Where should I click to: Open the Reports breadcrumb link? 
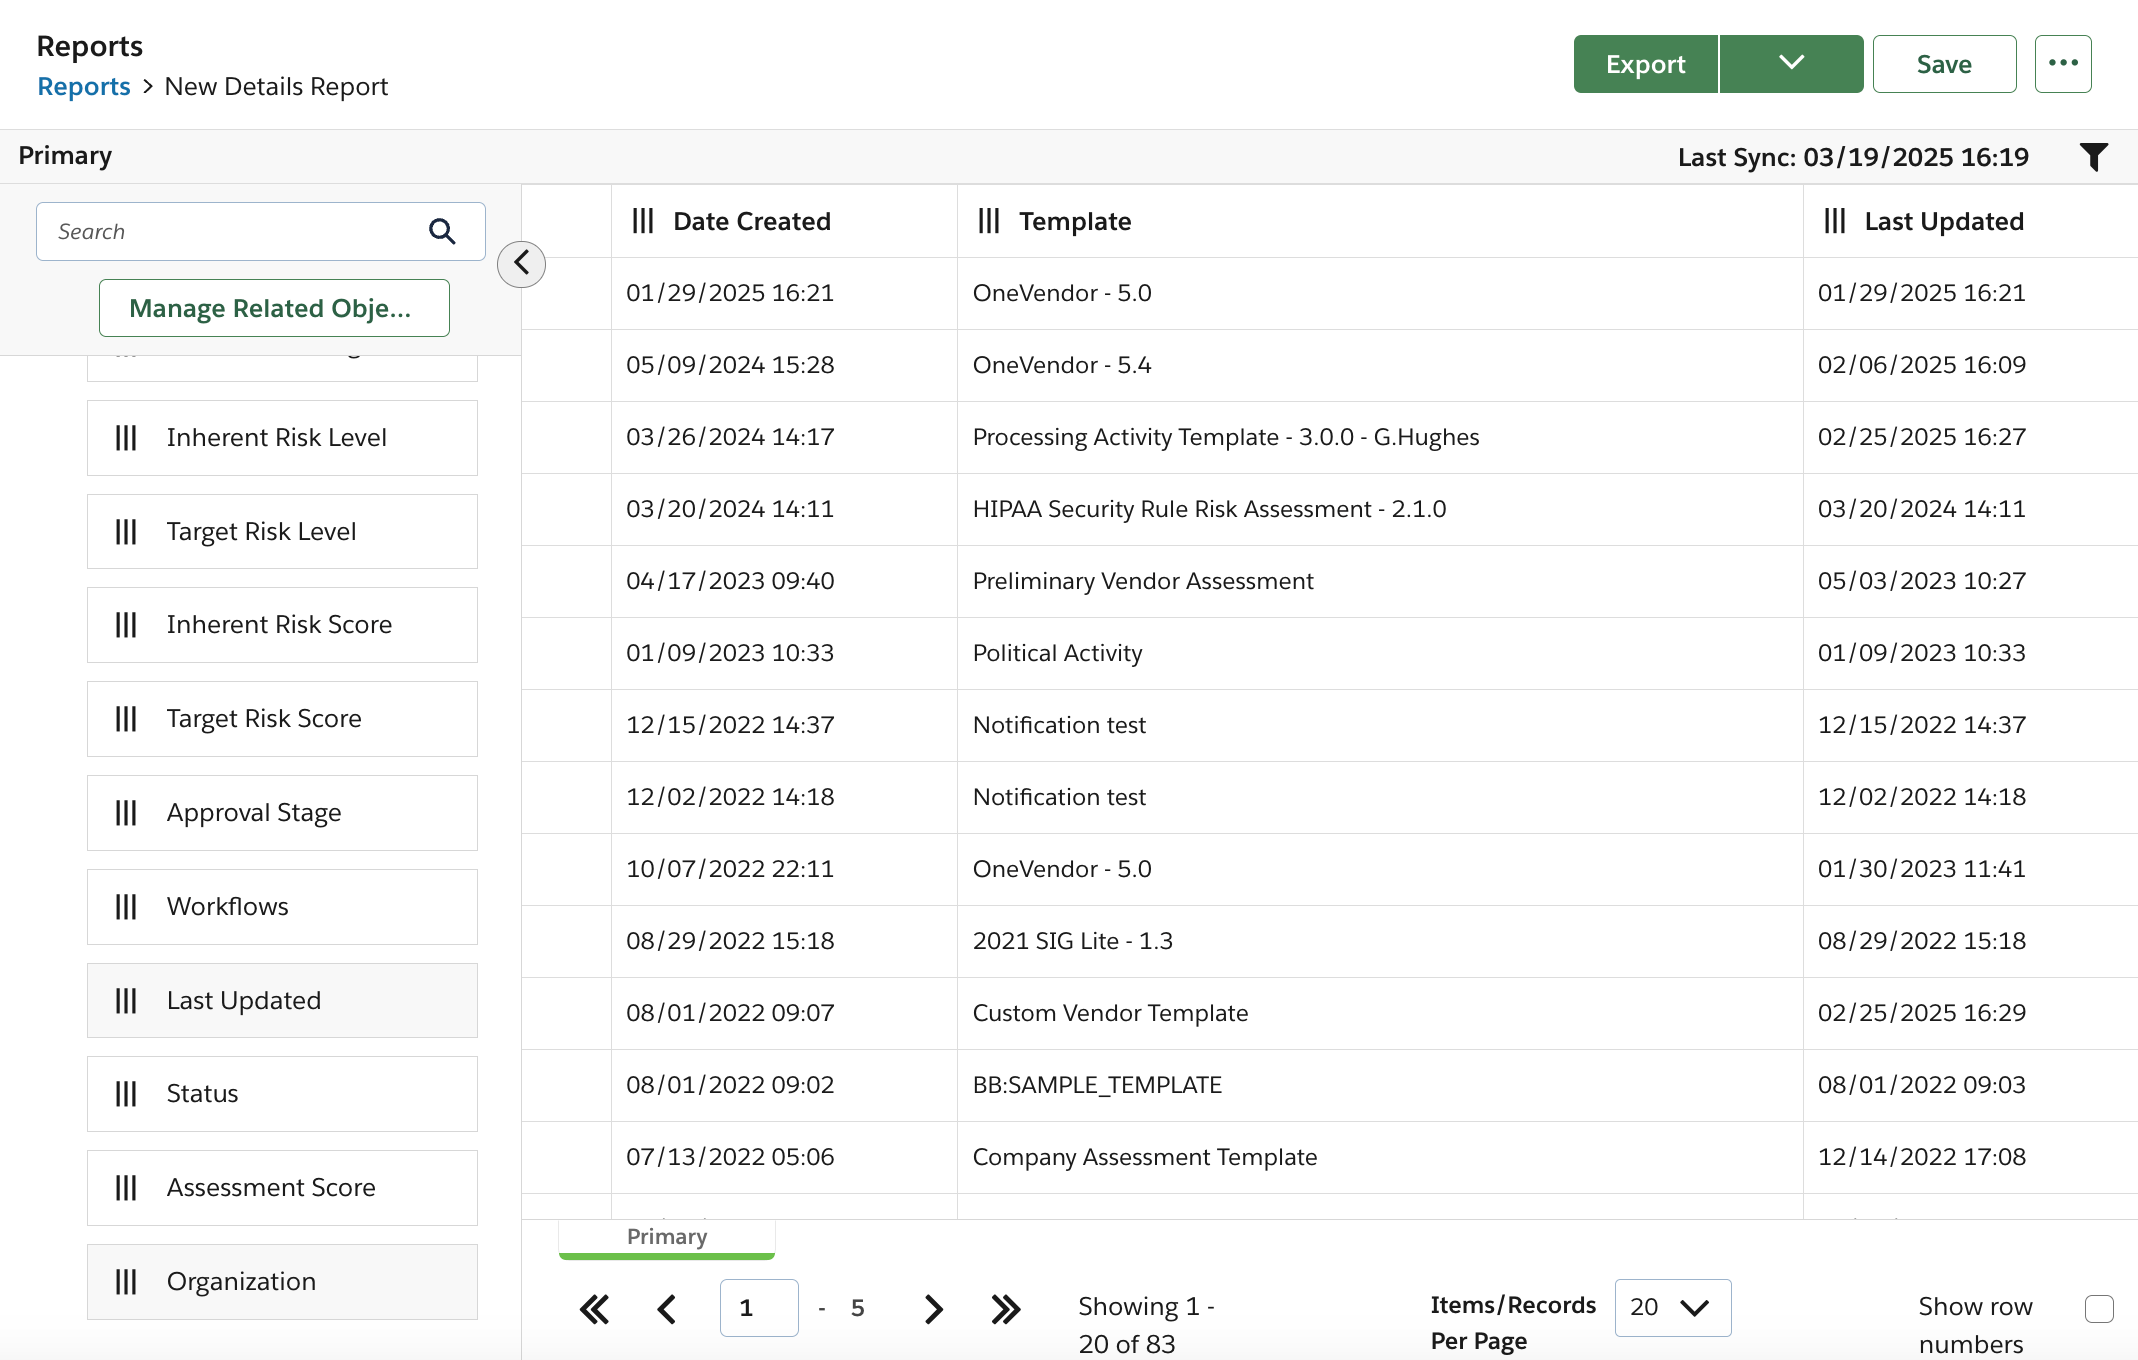[84, 86]
